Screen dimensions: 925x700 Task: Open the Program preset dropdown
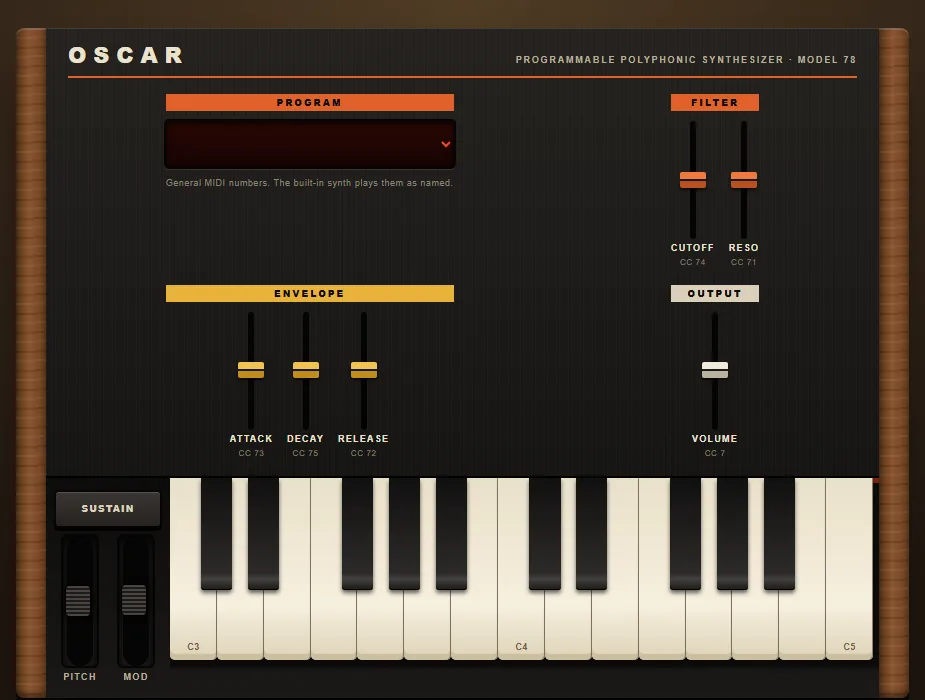point(310,144)
